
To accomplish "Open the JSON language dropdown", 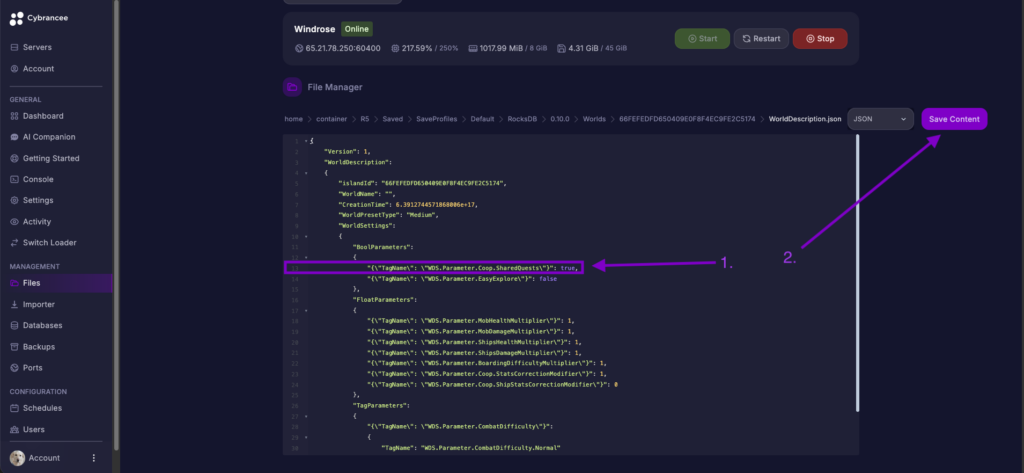I will (x=880, y=119).
